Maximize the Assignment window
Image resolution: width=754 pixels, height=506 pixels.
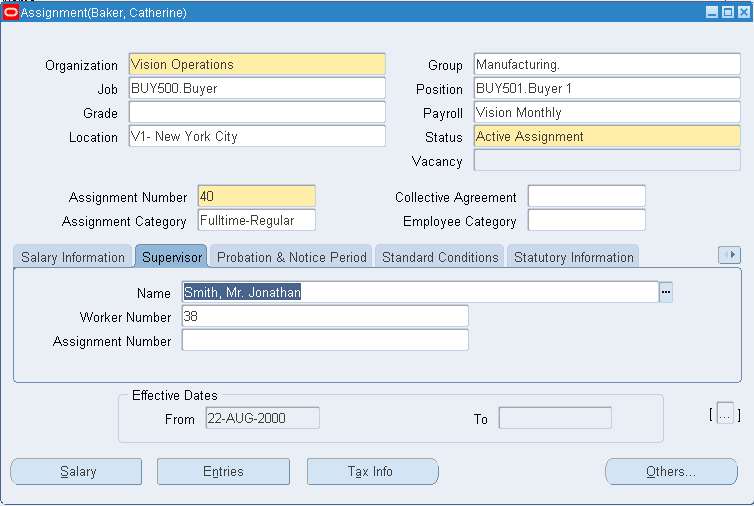pos(727,12)
